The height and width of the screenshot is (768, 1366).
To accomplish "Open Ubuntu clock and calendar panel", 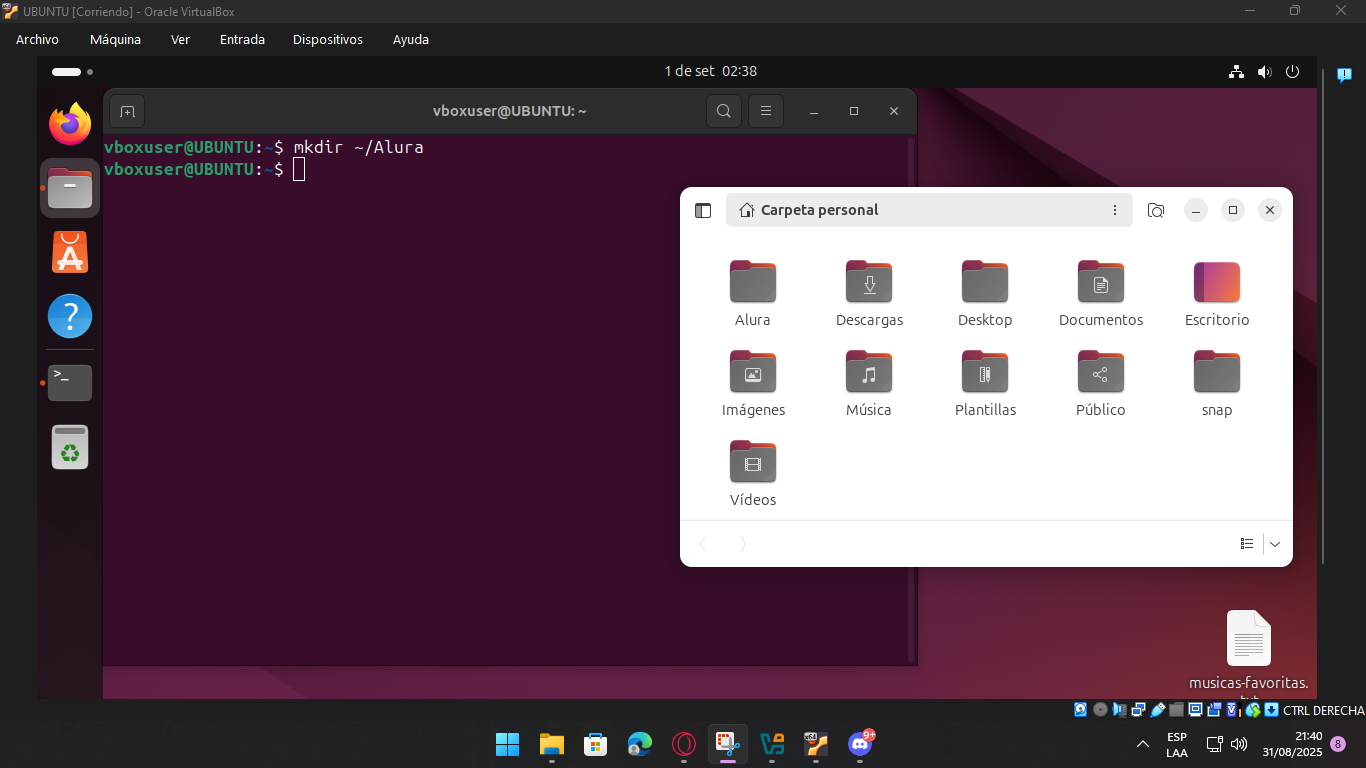I will 710,72.
